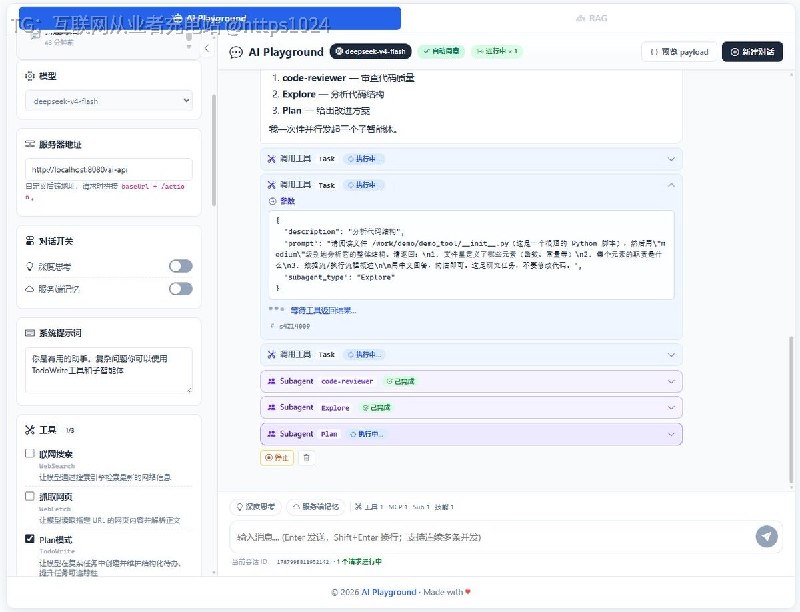This screenshot has height=612, width=800.
Task: Click the deepseek-v4-flash badge in the header
Action: click(x=370, y=51)
